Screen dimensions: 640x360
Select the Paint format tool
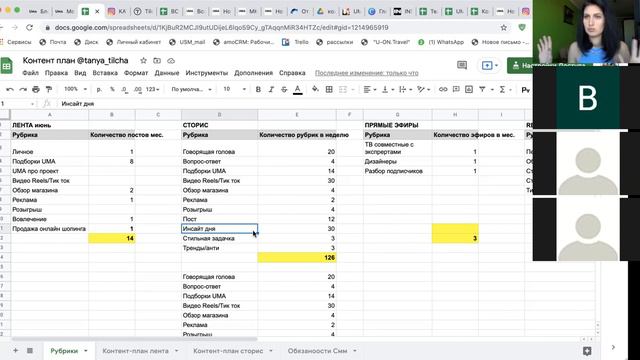coord(49,89)
